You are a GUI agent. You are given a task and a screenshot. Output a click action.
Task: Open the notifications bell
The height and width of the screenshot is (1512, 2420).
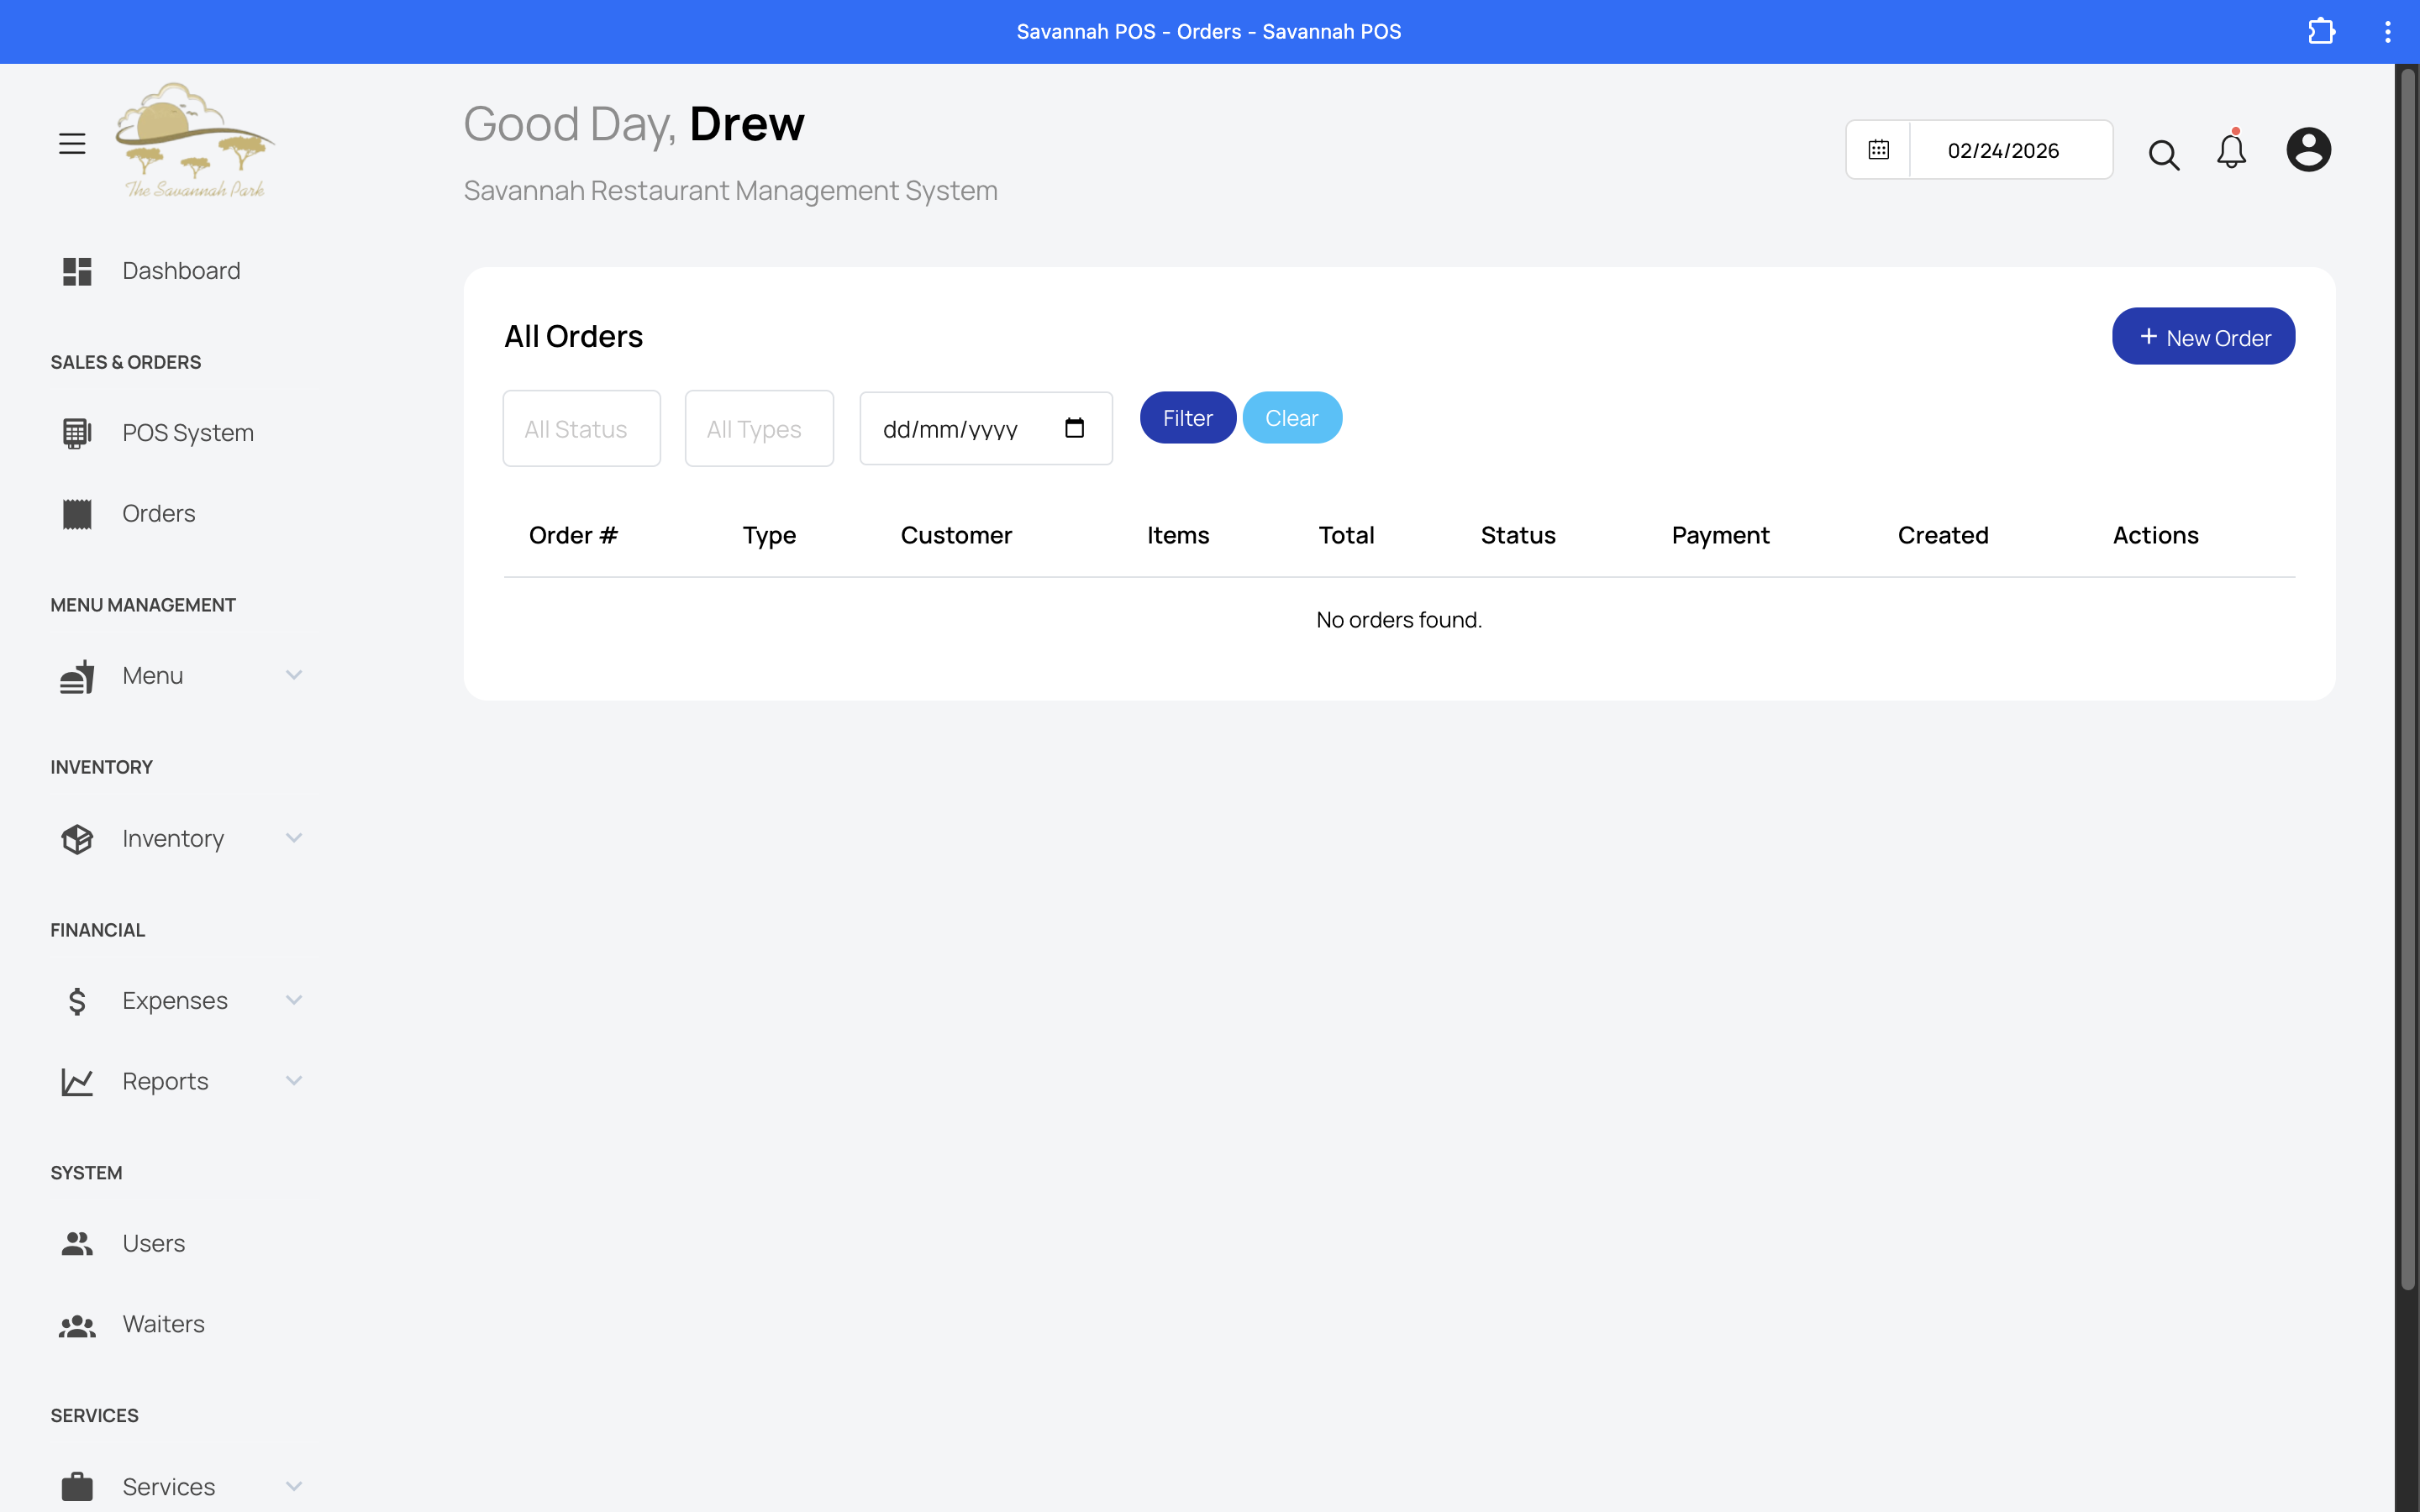tap(2231, 152)
